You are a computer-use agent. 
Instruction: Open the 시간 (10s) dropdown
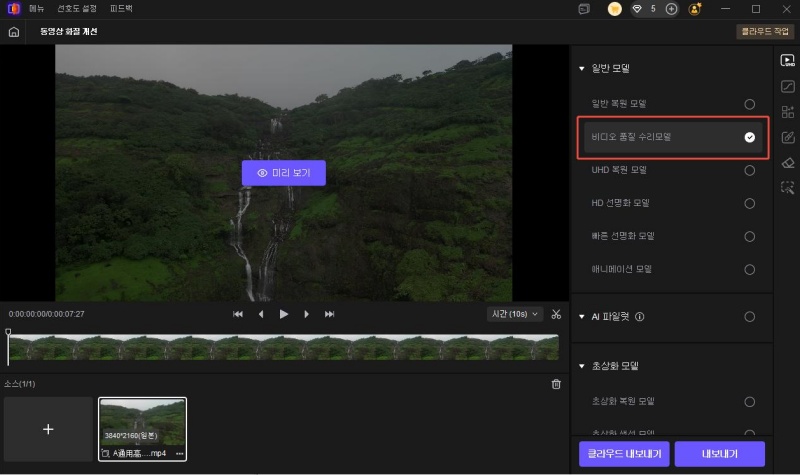[515, 314]
